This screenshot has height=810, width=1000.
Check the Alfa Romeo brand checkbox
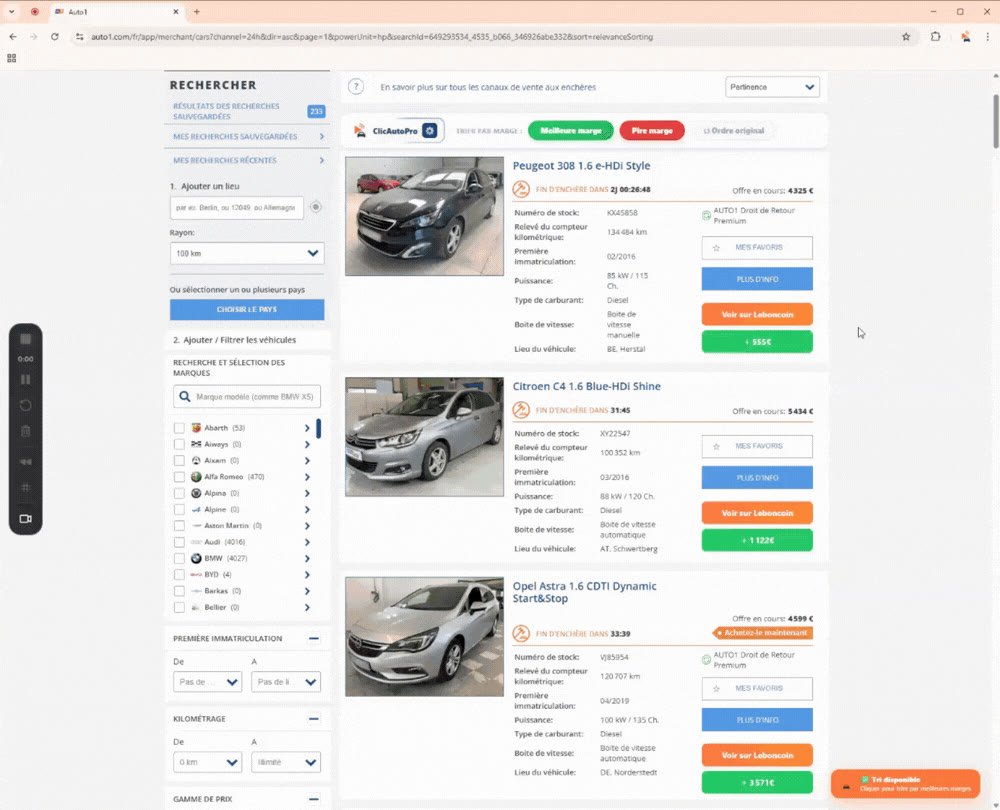point(179,477)
